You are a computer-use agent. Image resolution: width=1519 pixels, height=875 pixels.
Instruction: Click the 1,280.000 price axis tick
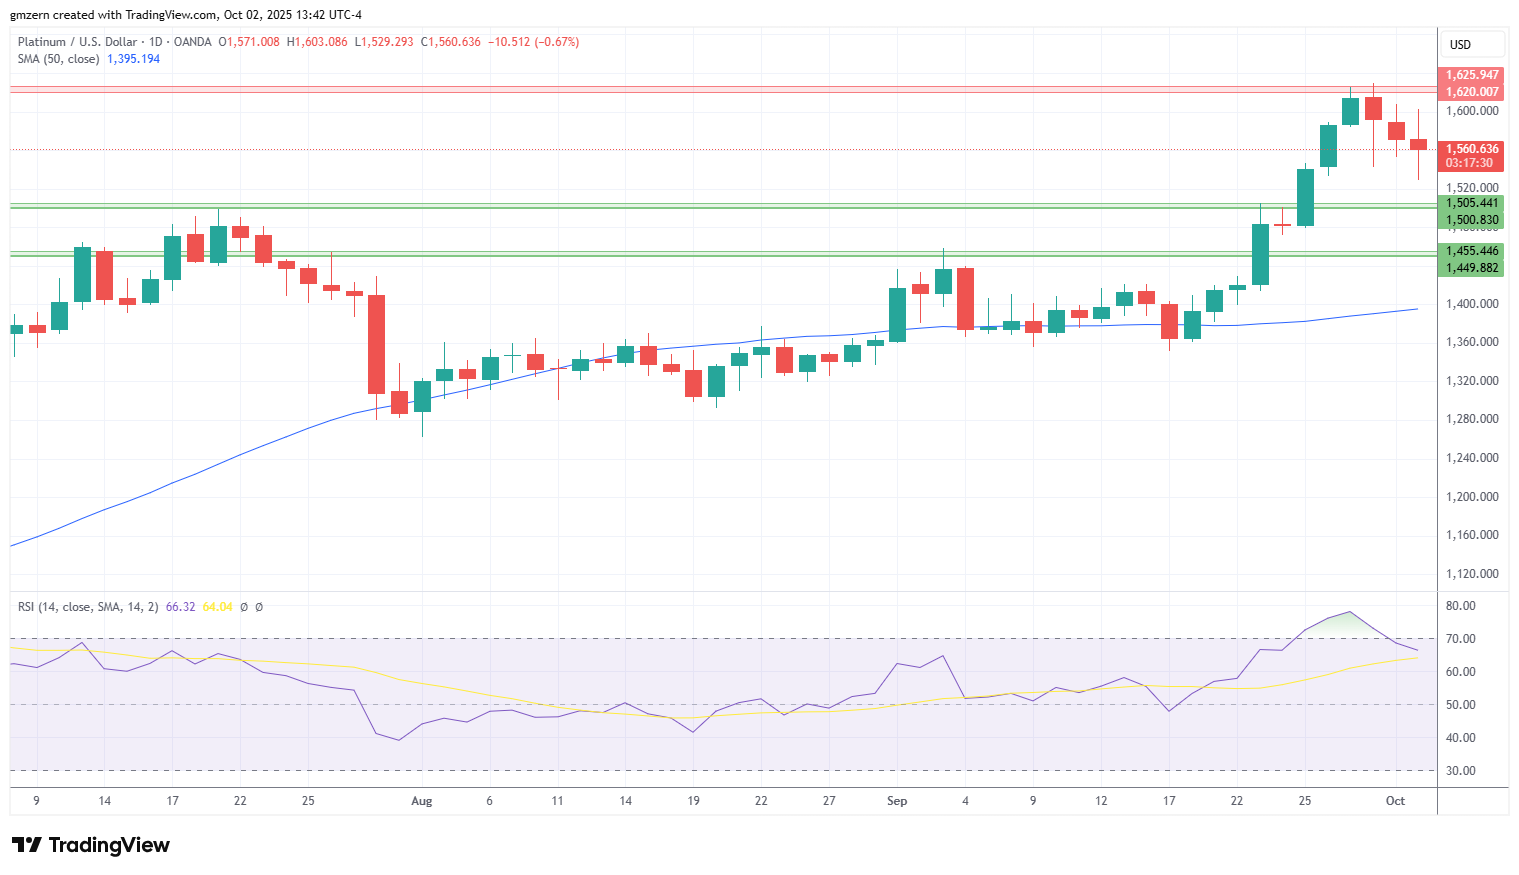click(1472, 419)
